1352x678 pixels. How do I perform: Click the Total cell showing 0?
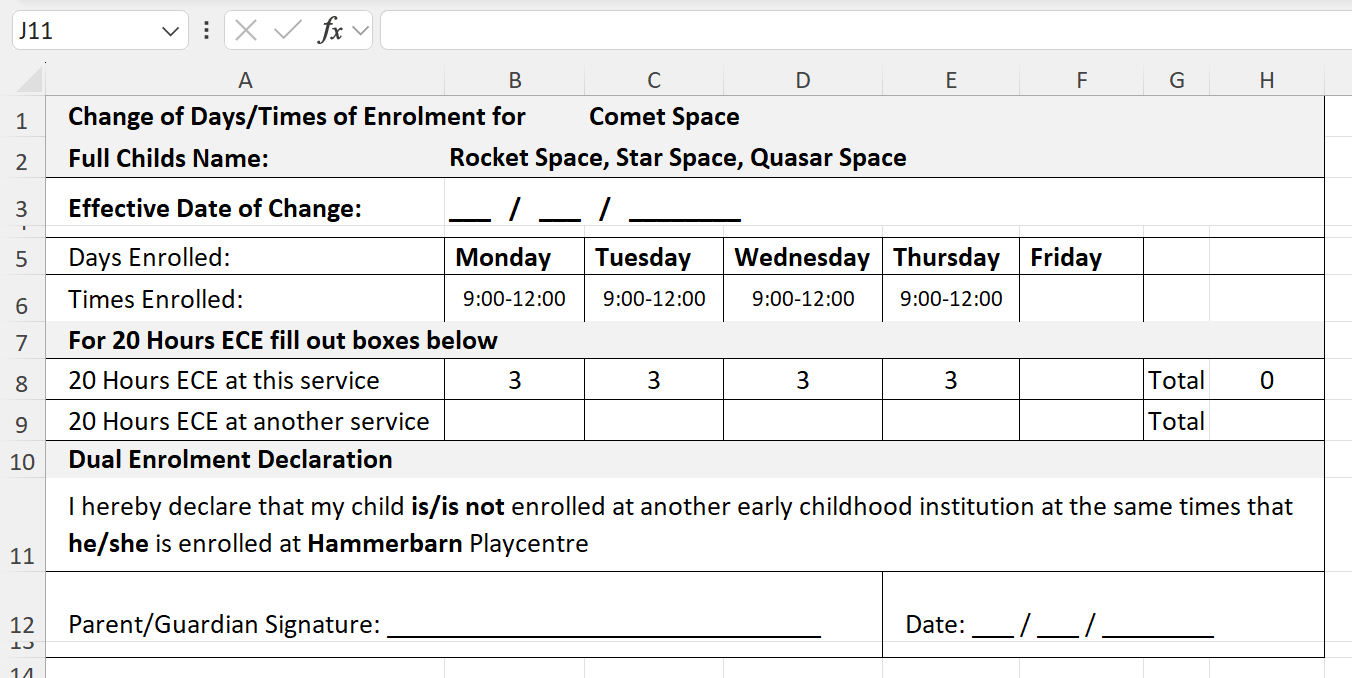[x=1267, y=380]
